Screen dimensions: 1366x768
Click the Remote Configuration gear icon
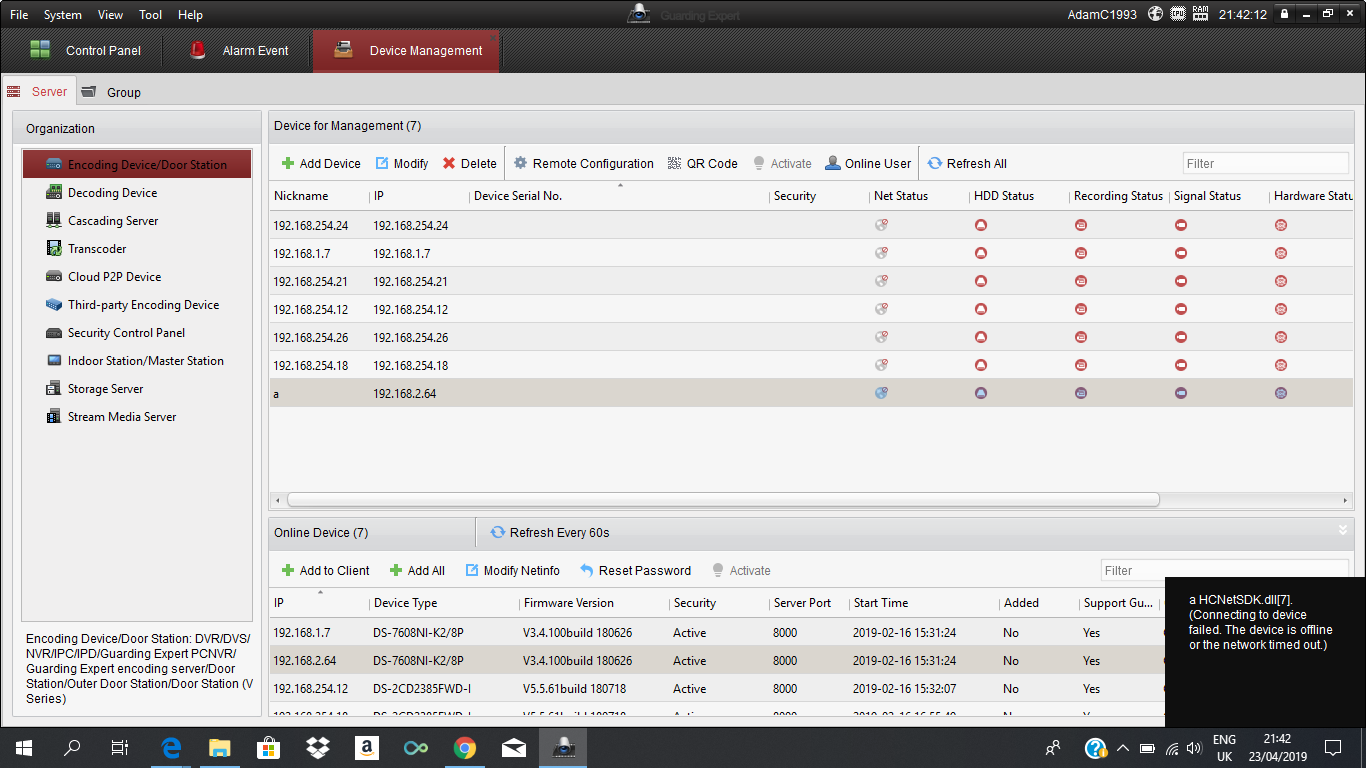click(520, 164)
